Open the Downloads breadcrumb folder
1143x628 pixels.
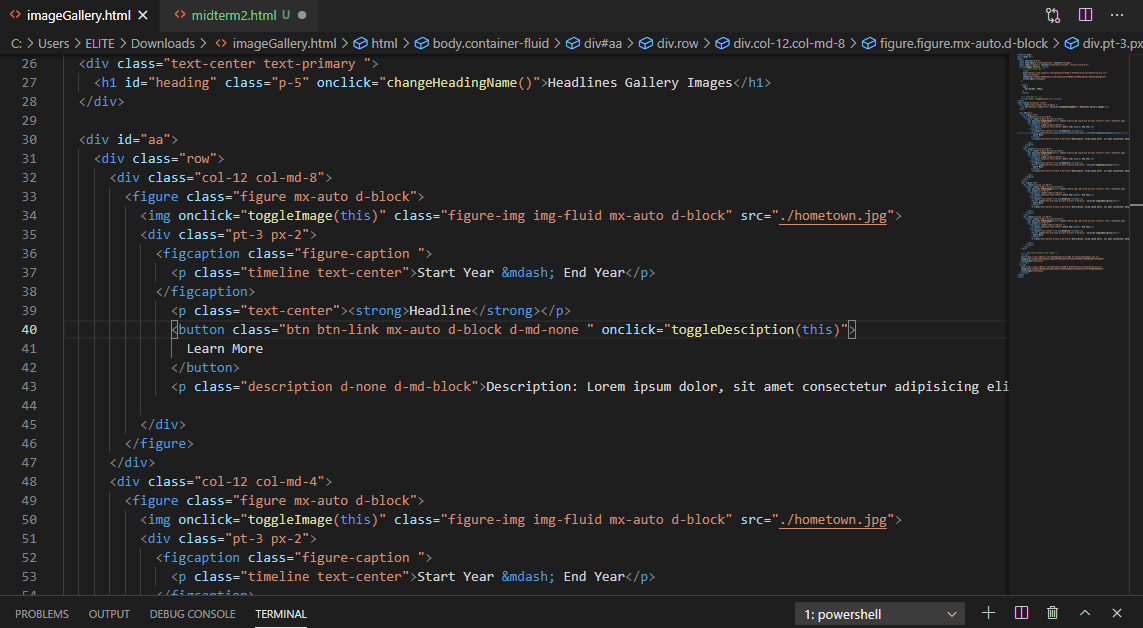coord(163,44)
